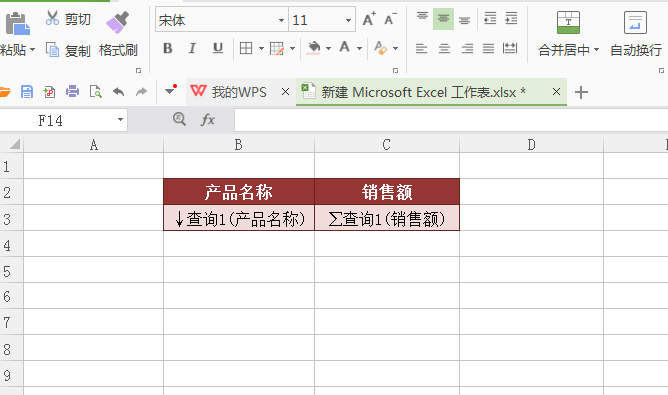Click the increase indent icon

click(x=511, y=19)
